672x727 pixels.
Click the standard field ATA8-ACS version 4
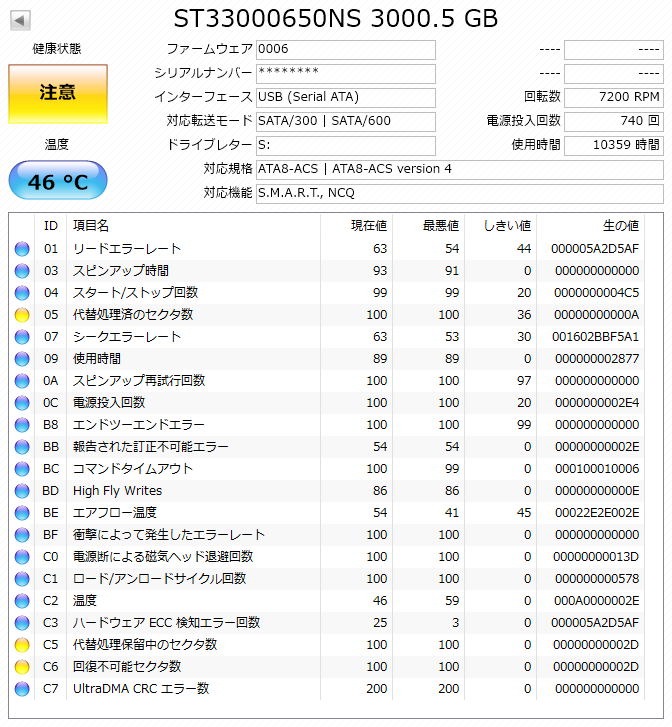(x=460, y=169)
